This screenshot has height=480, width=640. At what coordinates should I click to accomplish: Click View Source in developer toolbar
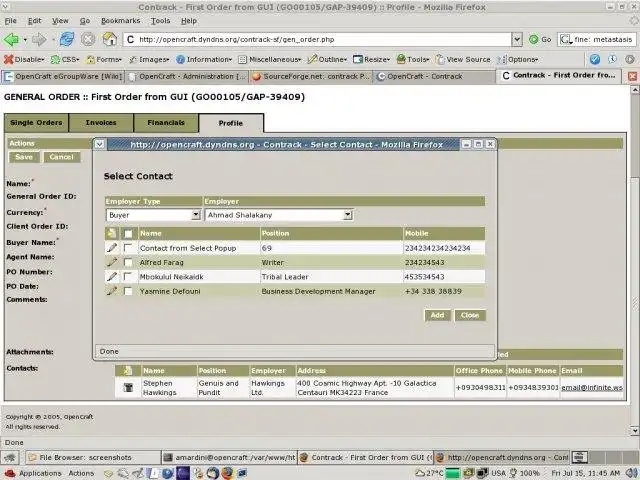click(x=463, y=60)
